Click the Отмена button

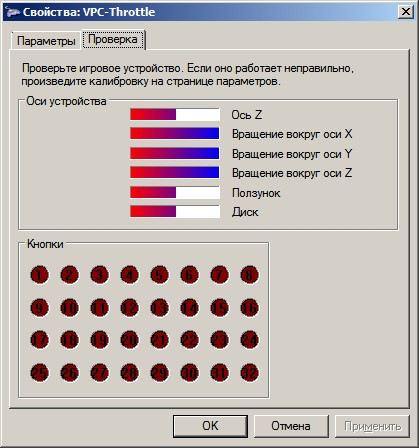click(291, 426)
